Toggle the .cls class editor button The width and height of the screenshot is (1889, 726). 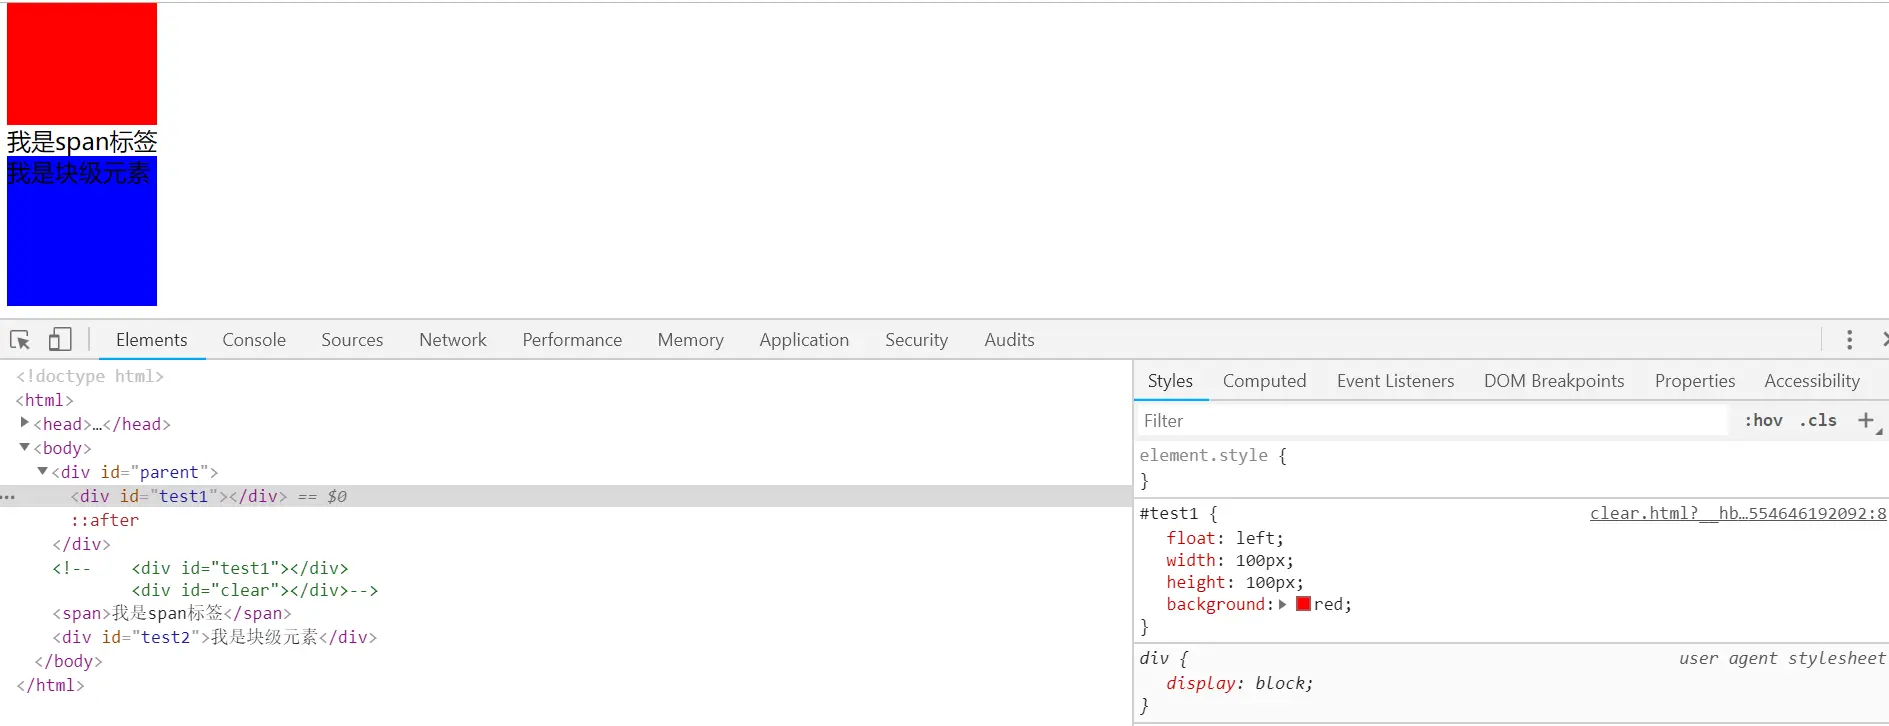coord(1818,421)
